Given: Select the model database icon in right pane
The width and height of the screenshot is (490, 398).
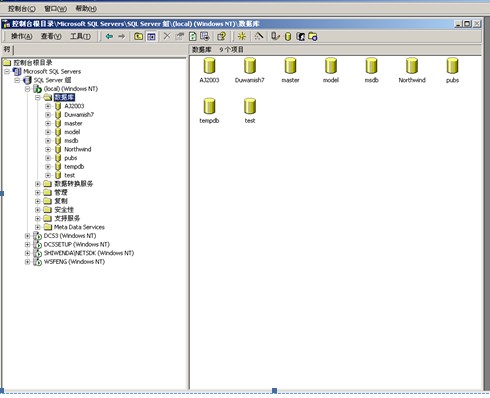Looking at the screenshot, I should pos(331,66).
